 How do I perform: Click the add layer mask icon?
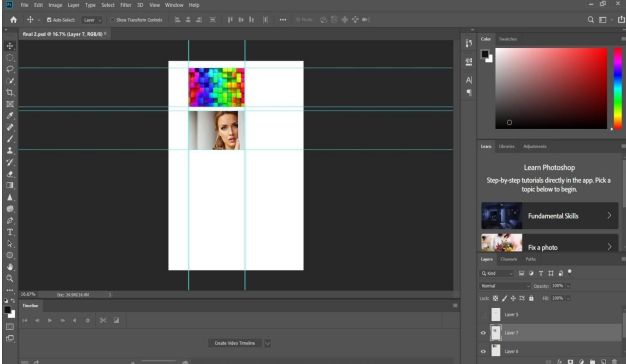[x=571, y=362]
